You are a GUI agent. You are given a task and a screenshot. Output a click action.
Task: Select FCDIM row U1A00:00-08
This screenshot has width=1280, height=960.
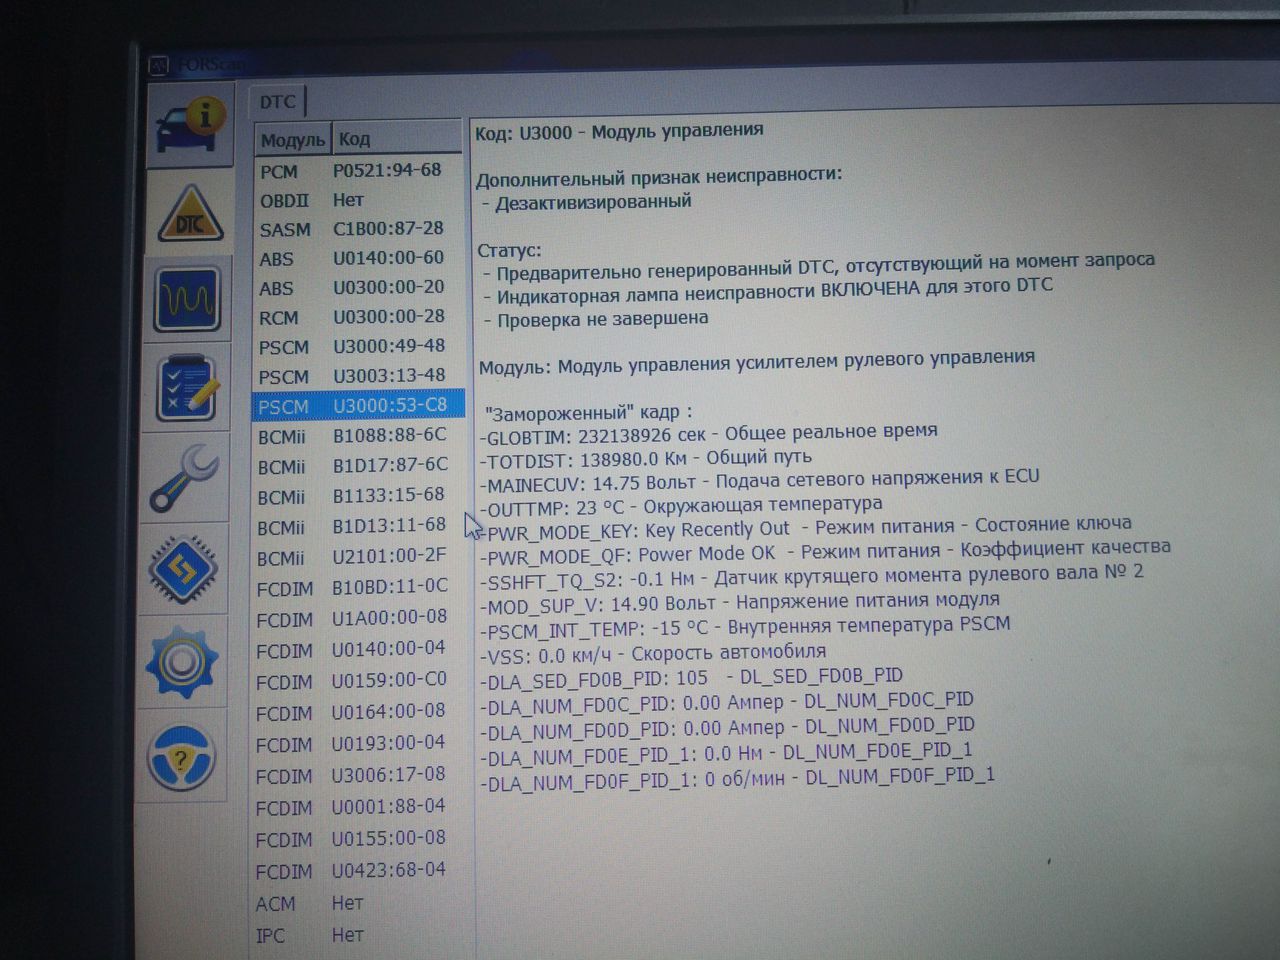358,618
